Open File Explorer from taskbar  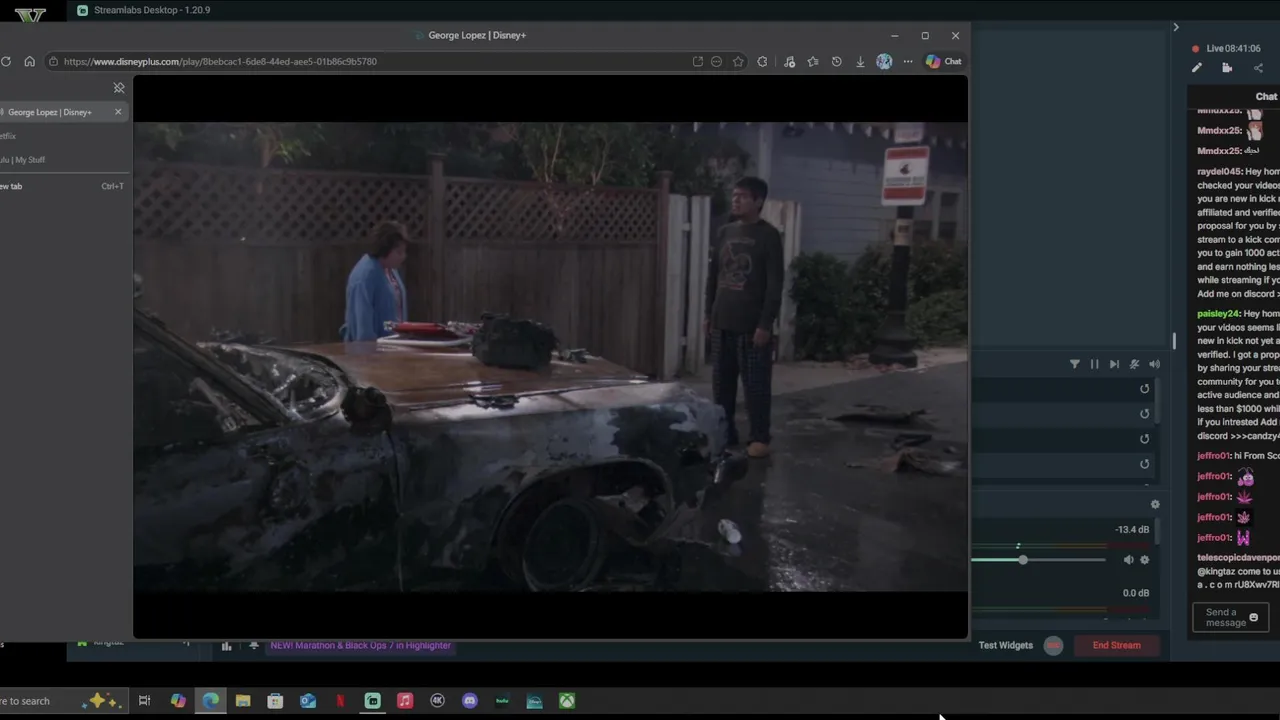(x=243, y=701)
